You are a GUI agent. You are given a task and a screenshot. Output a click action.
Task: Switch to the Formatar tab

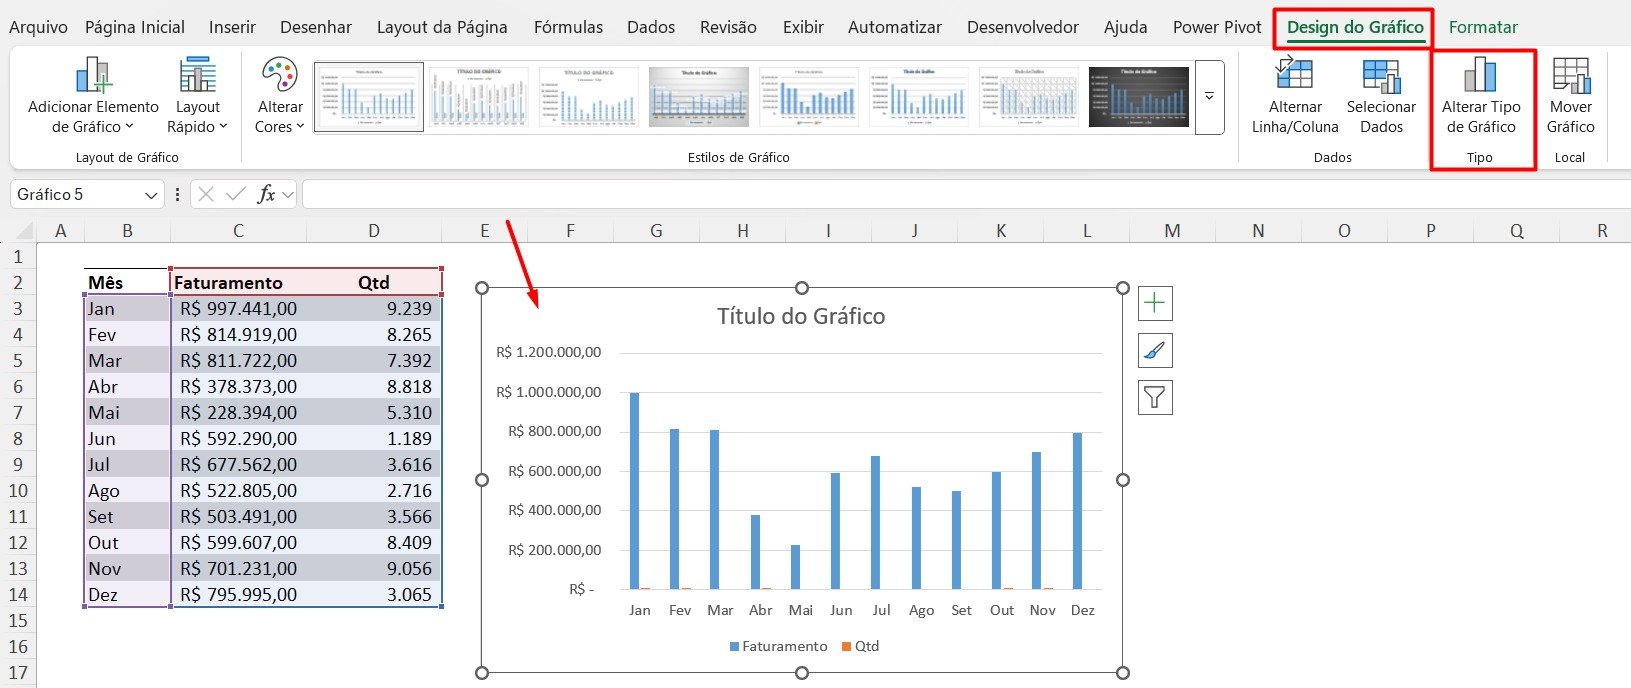pos(1482,27)
